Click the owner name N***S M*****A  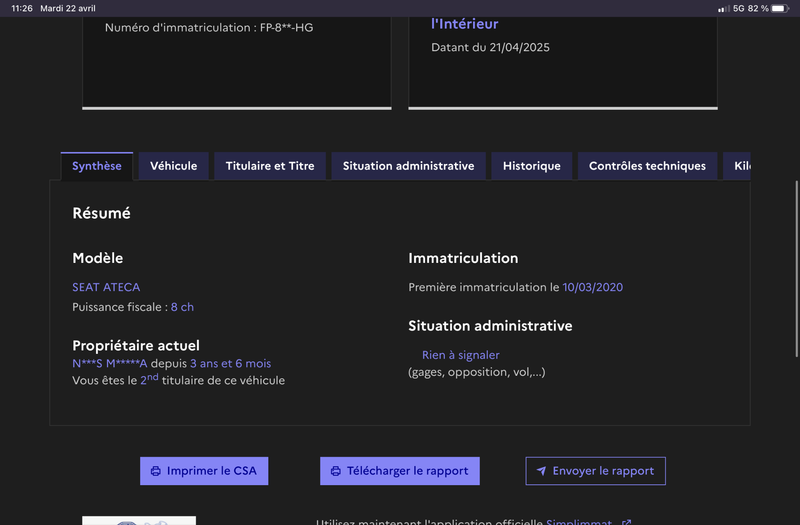[110, 363]
